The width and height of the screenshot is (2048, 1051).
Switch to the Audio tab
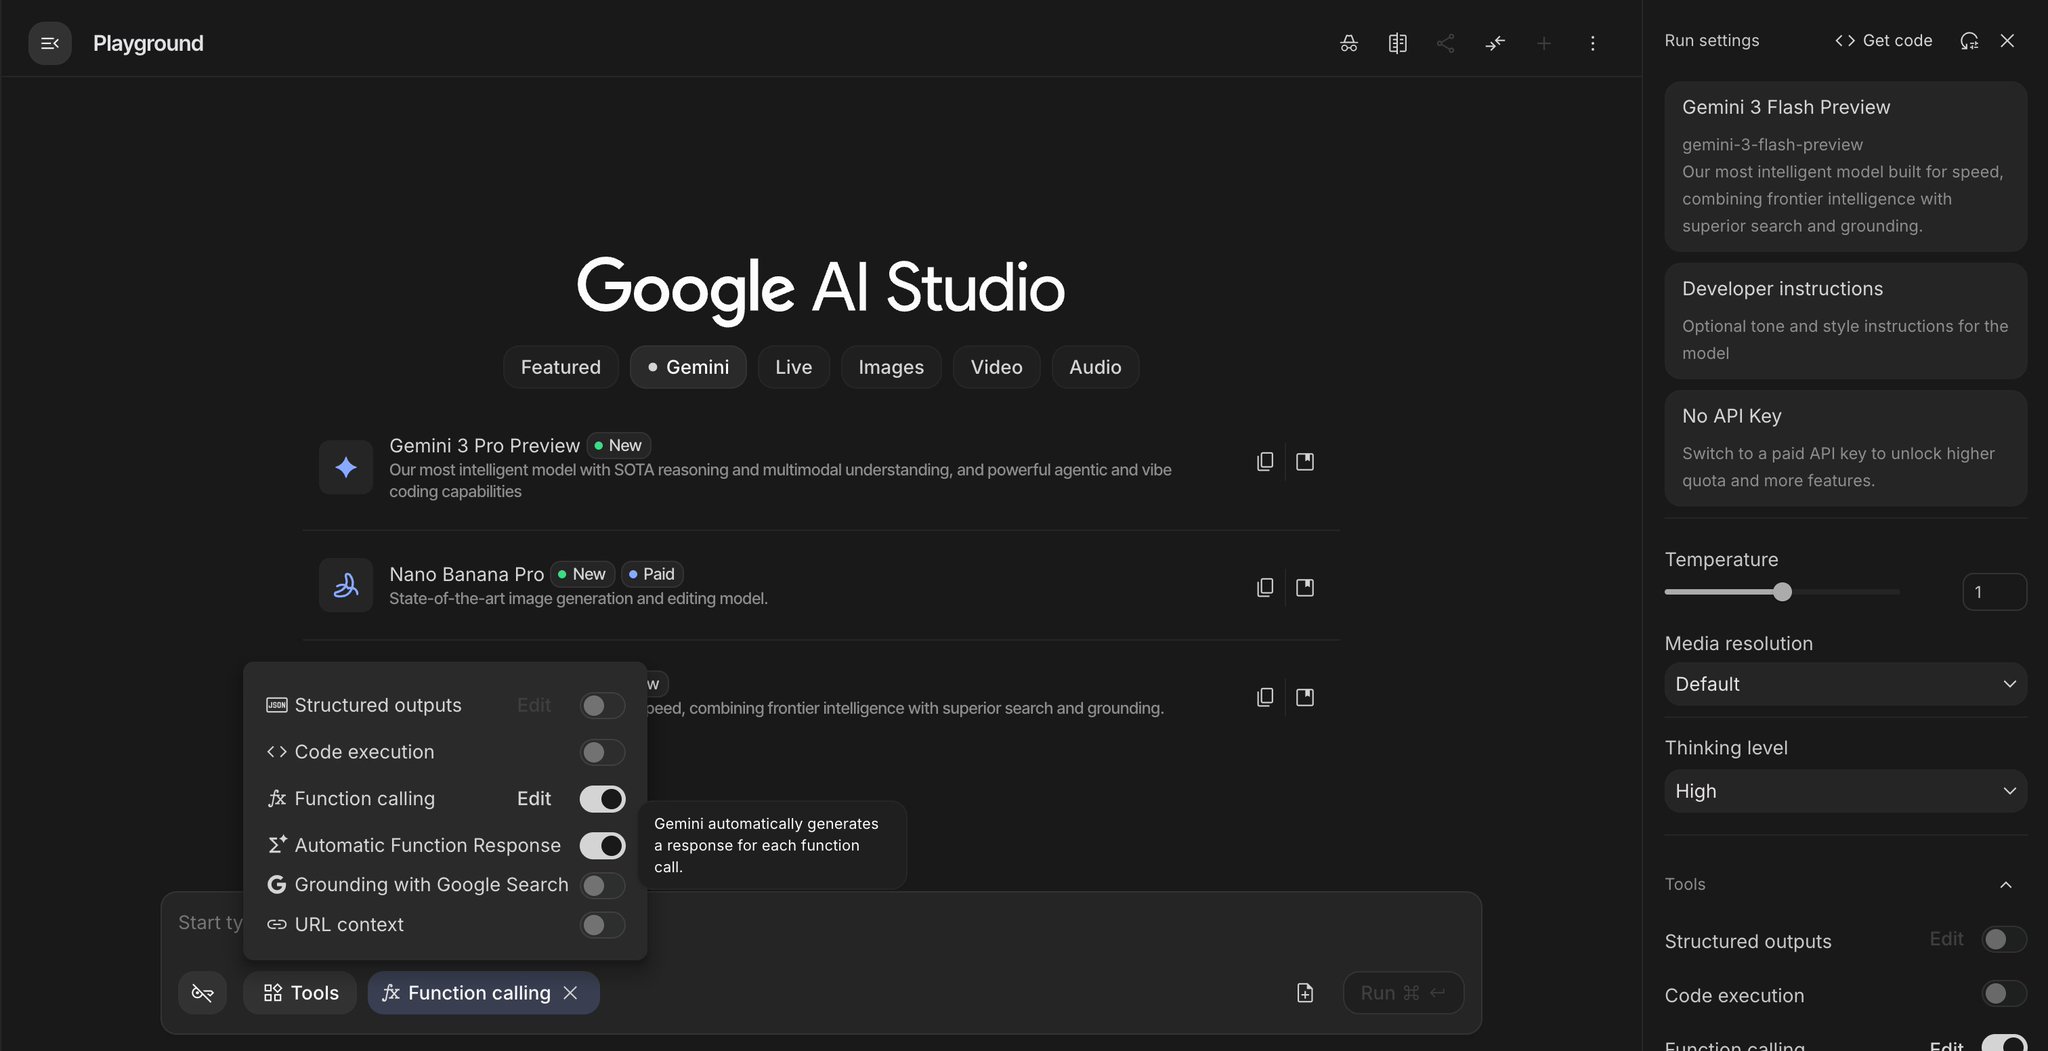tap(1095, 367)
